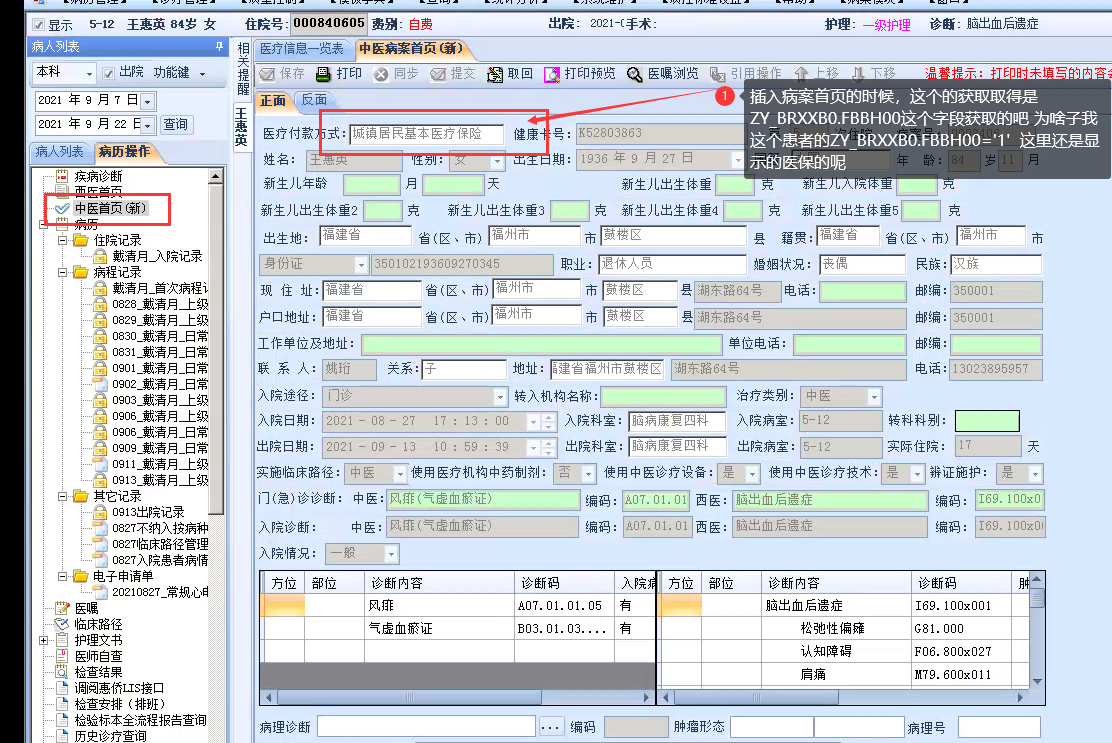Collapse the 电子申请单 folder
Screen dimensions: 1112x743
[x=62, y=576]
